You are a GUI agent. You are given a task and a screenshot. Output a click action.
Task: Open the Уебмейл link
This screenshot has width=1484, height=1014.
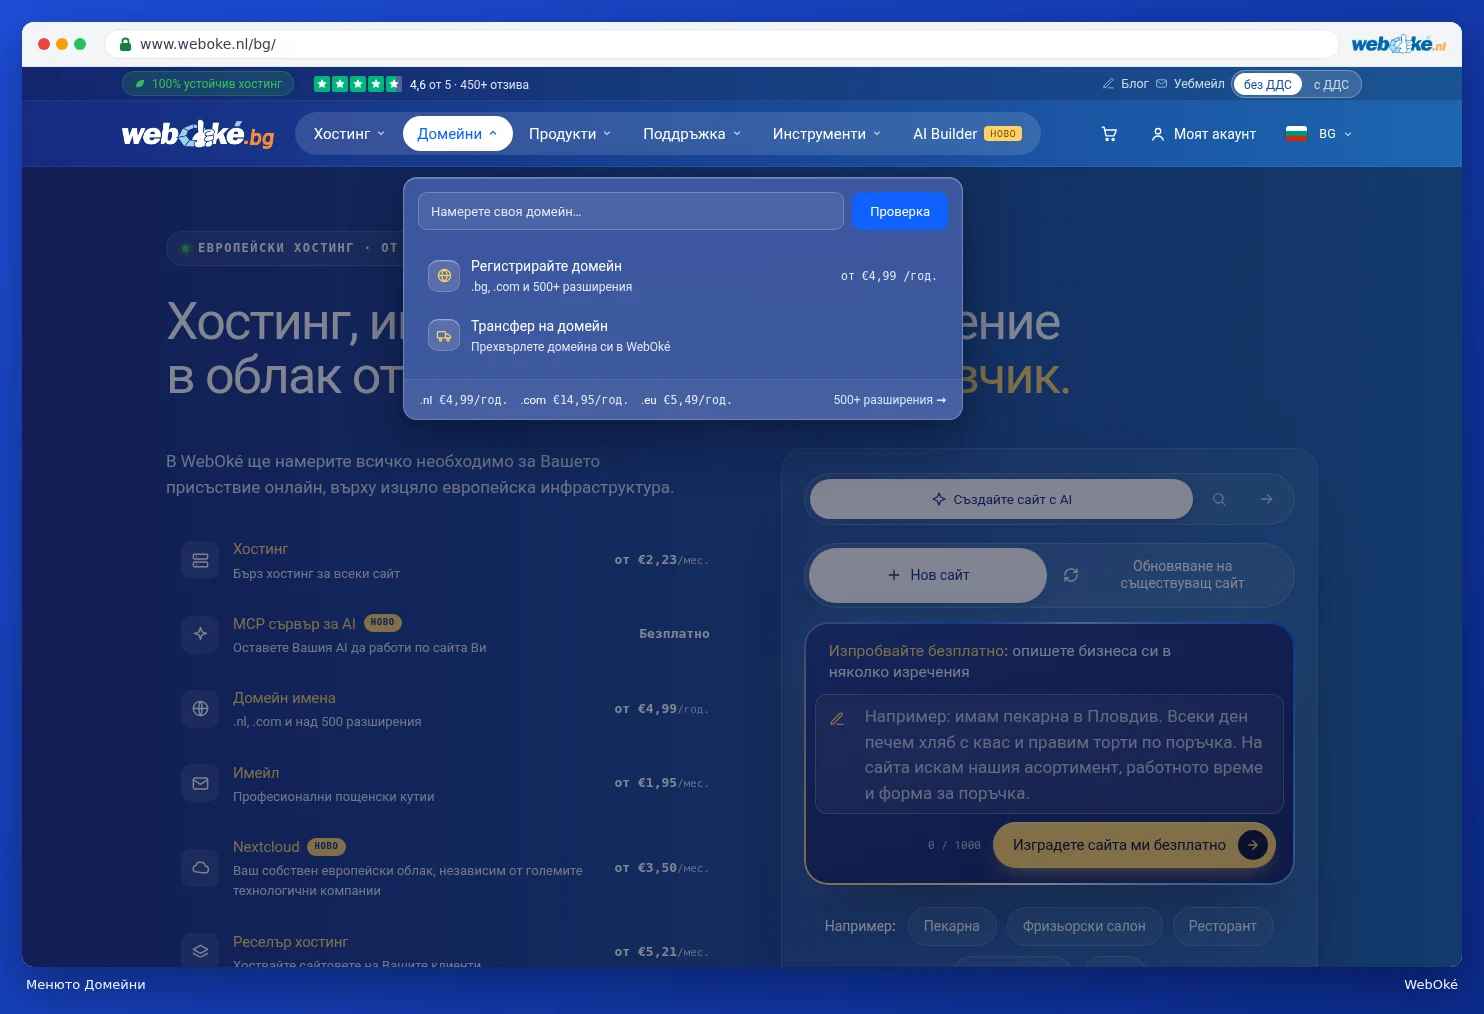1199,84
